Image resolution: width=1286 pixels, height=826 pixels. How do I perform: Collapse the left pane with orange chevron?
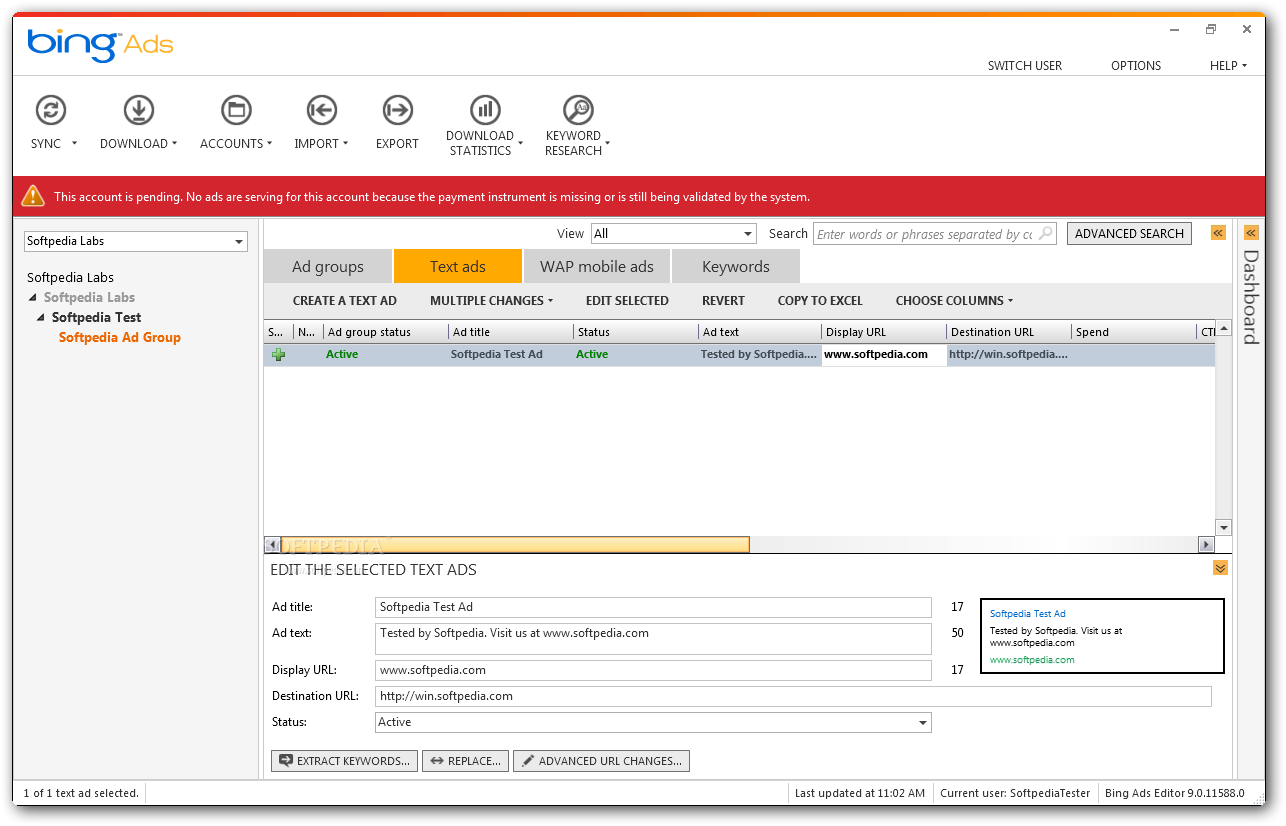point(1218,232)
